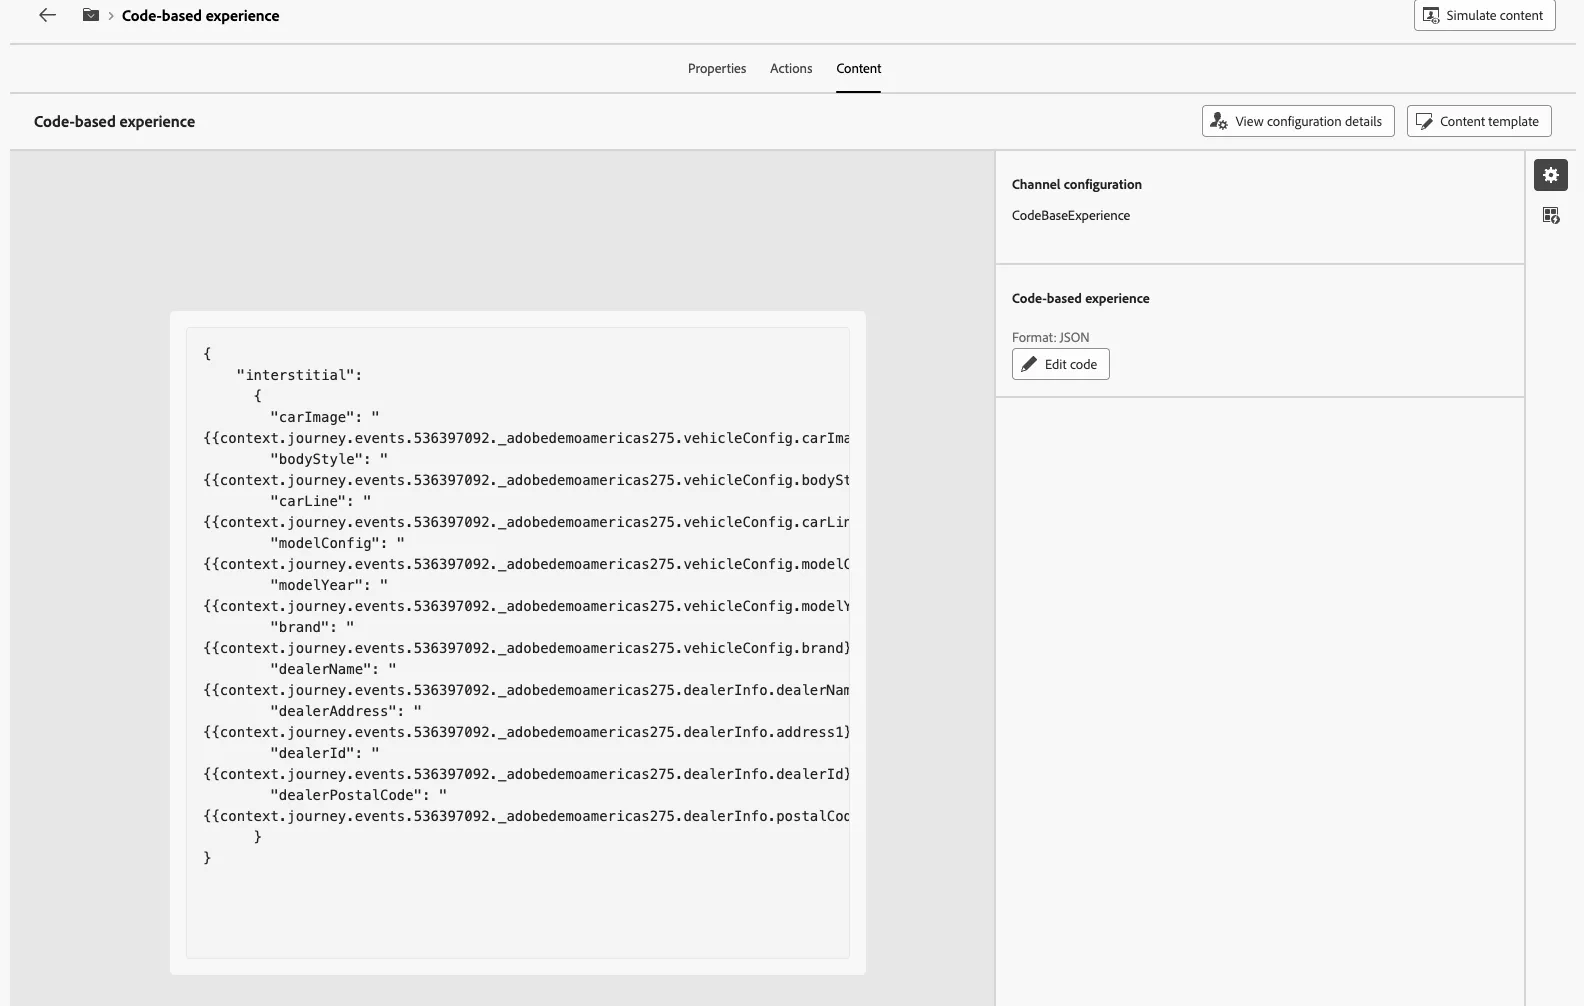The width and height of the screenshot is (1584, 1006).
Task: Click the "dealerPostalCode" key line
Action: click(358, 795)
